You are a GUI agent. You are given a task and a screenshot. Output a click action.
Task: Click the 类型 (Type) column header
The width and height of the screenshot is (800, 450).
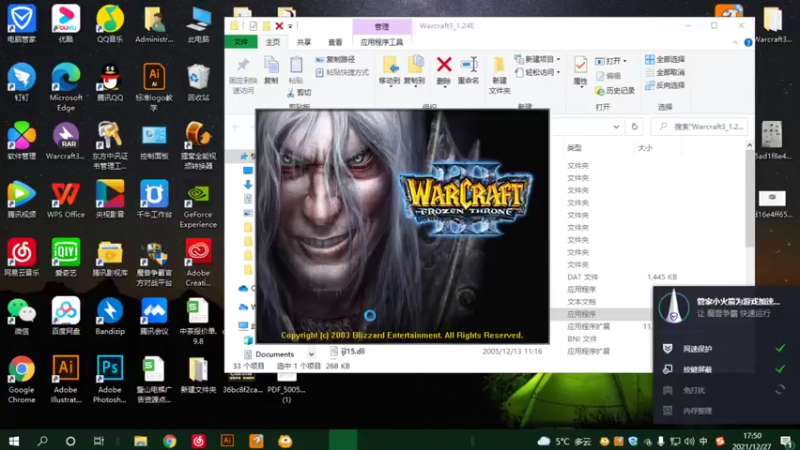574,147
